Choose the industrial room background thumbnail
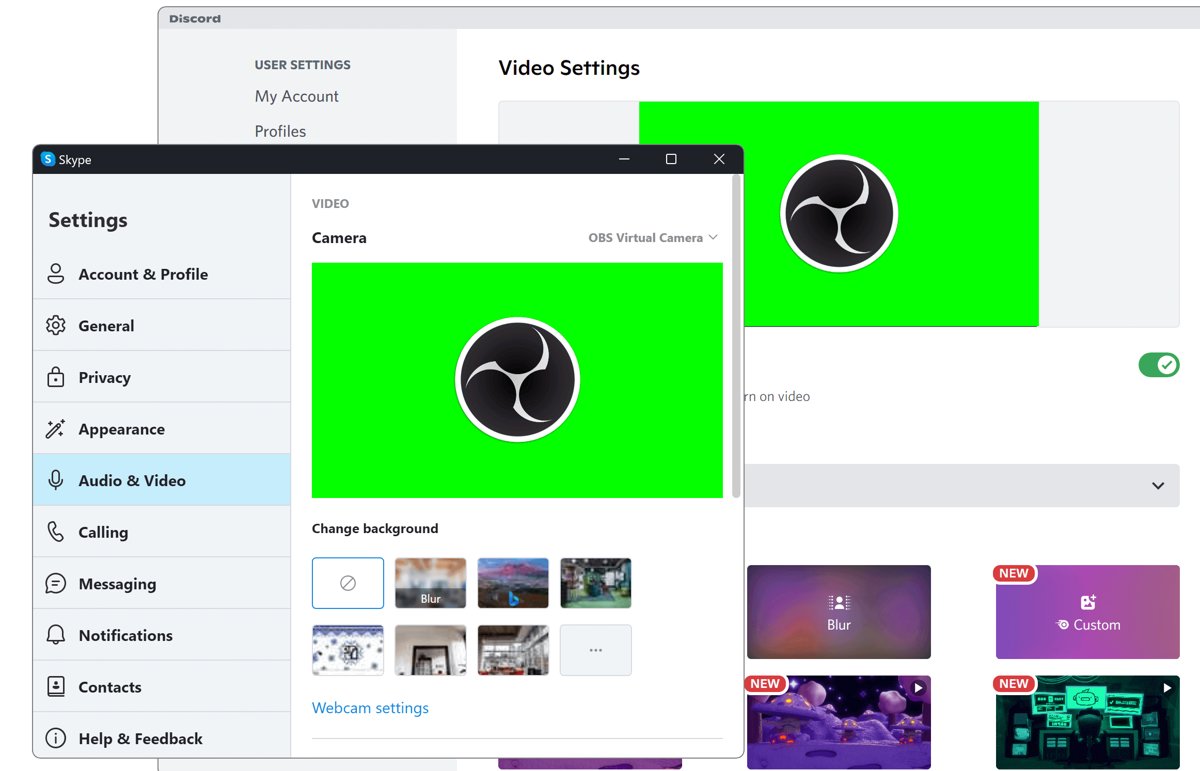Viewport: 1200px width, 771px height. [596, 583]
